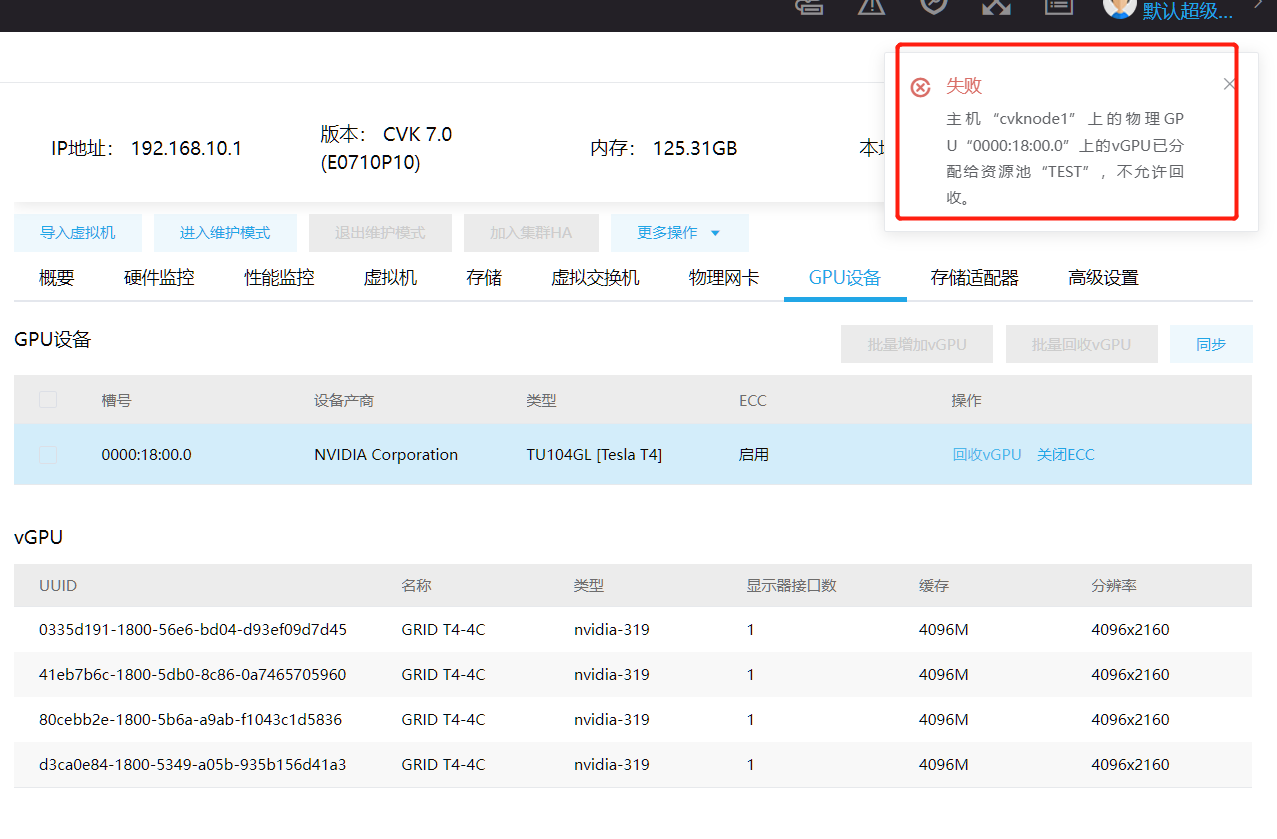Screen dimensions: 1277x839
Task: Click the 进入维护模式 button
Action: point(225,233)
